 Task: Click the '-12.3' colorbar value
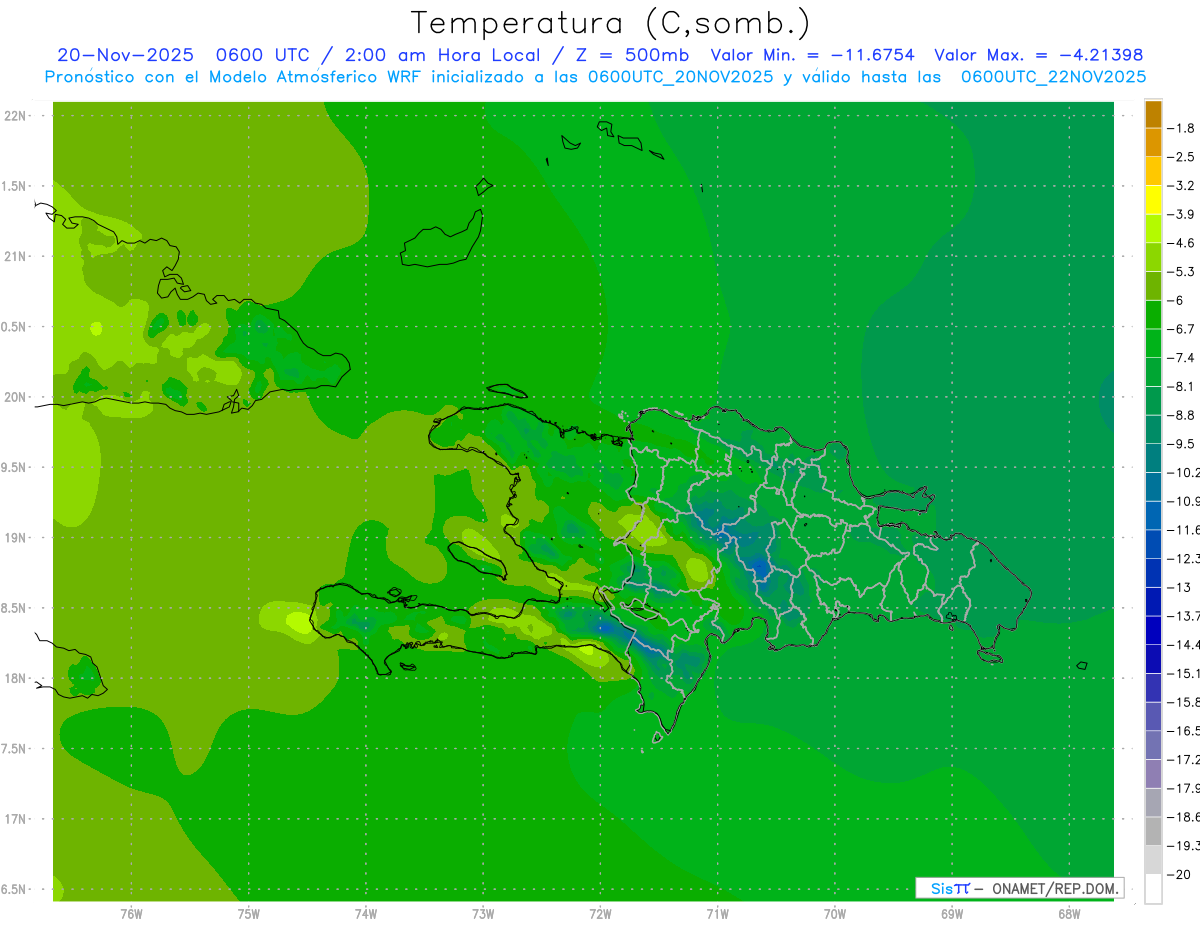pos(1186,558)
